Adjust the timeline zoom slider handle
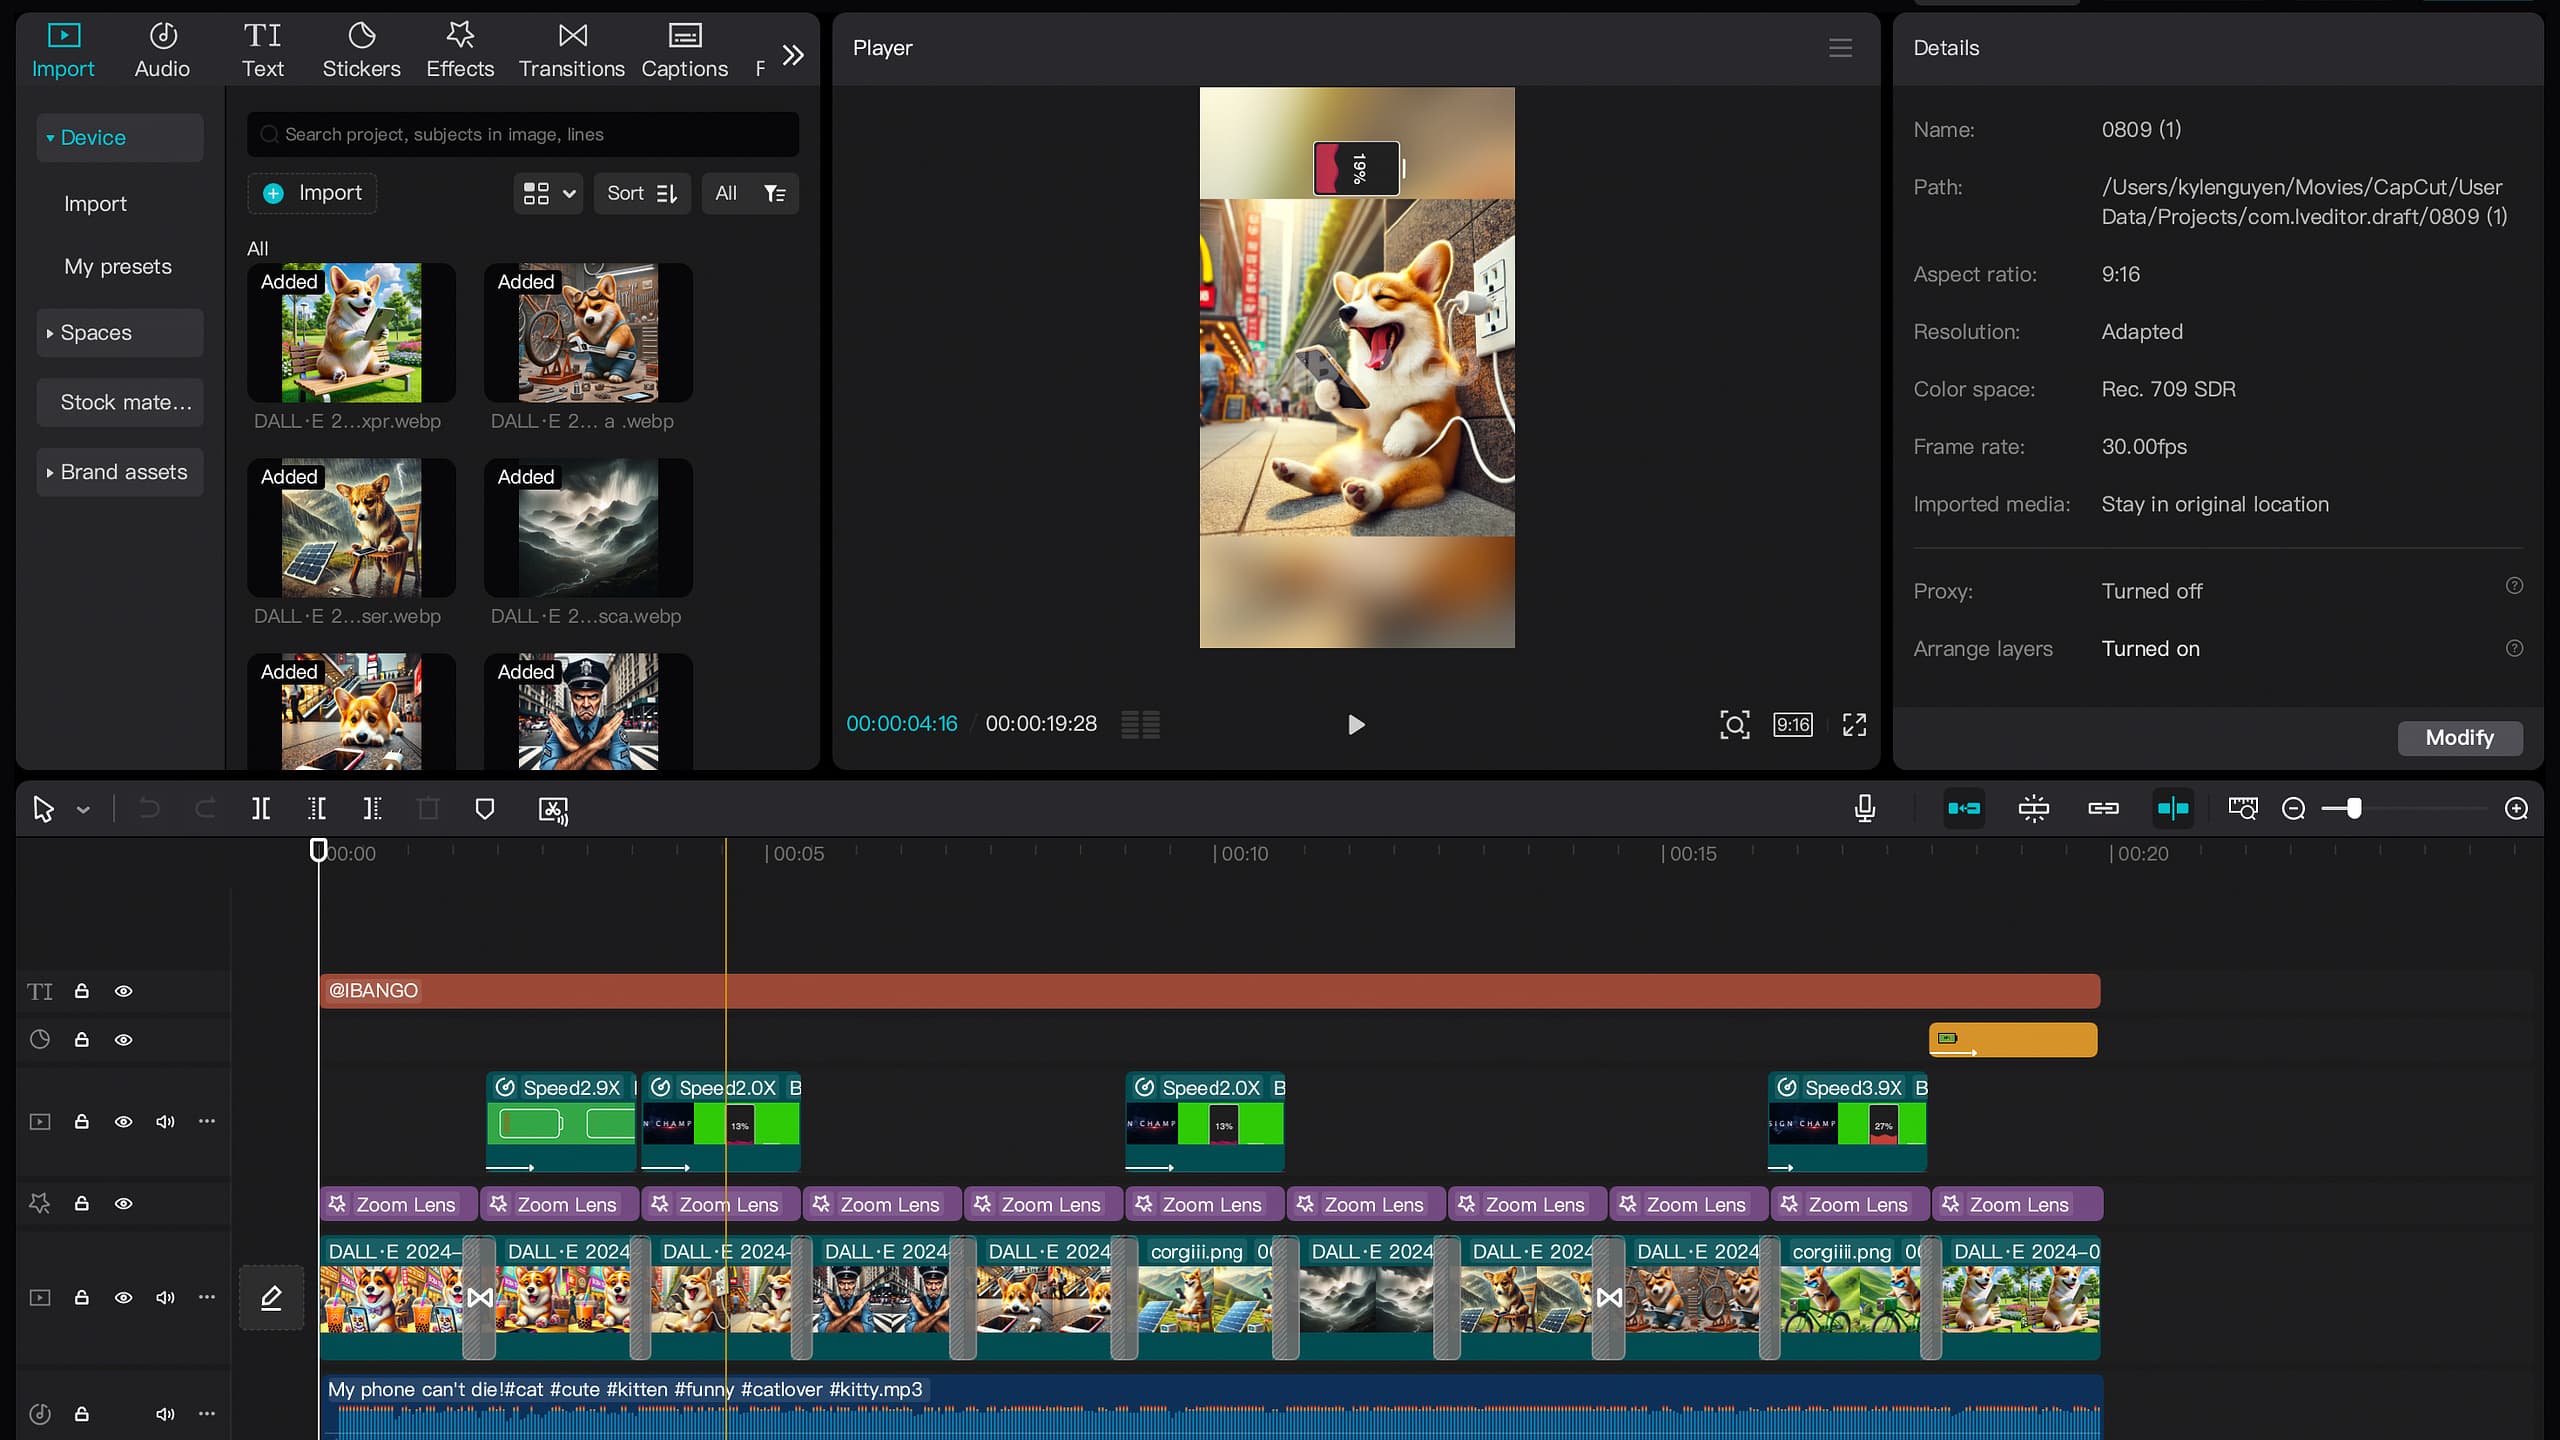The image size is (2560, 1440). pos(2355,809)
